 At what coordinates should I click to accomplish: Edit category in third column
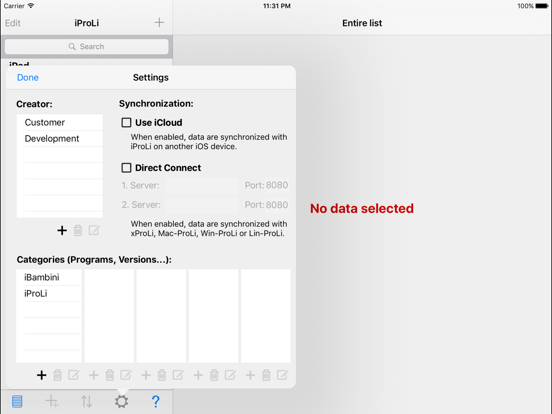(178, 375)
